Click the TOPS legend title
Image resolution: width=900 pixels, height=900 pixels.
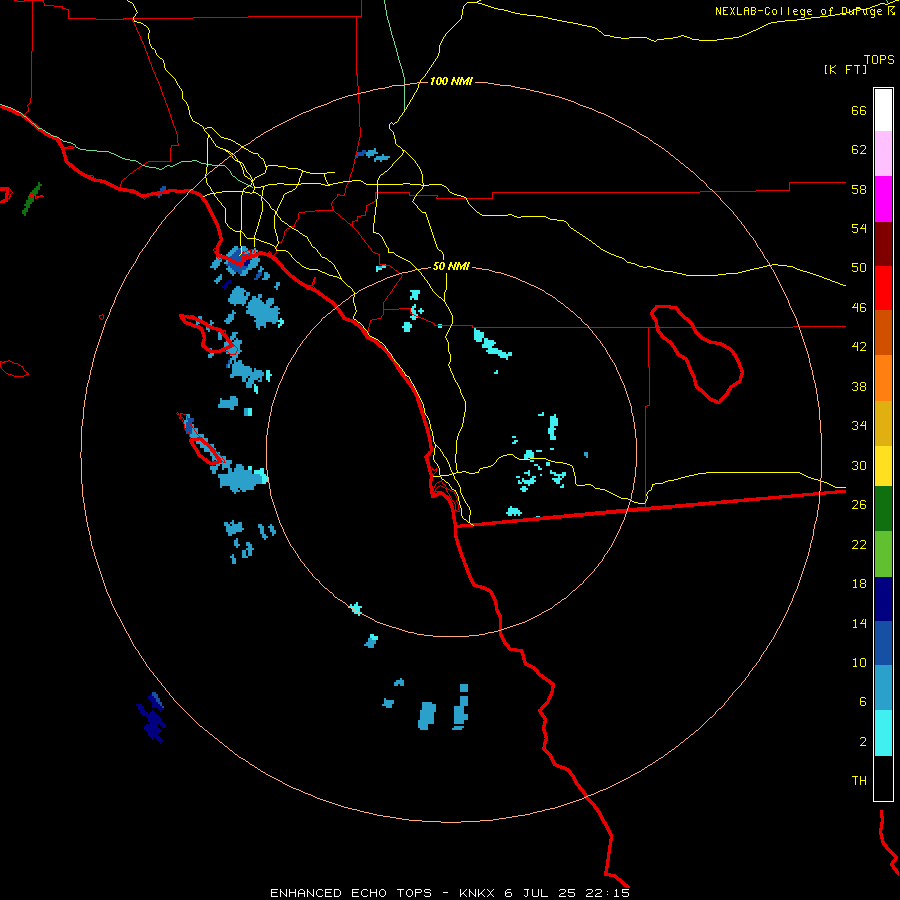coord(879,59)
